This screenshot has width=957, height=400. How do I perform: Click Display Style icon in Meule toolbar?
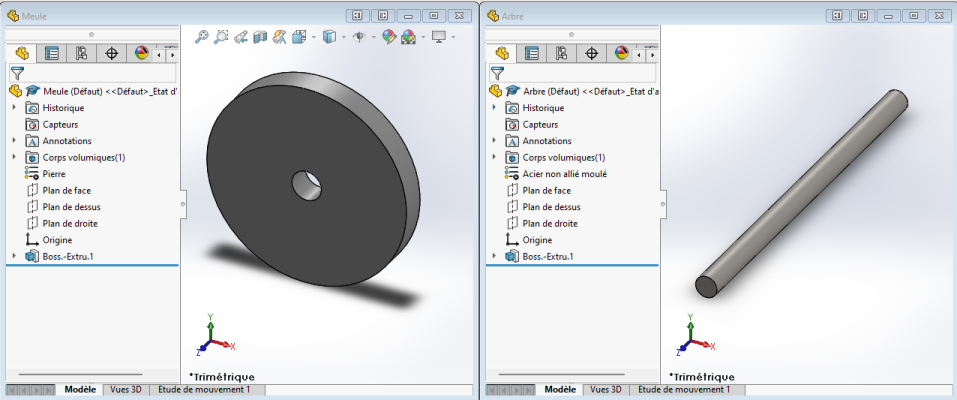tap(330, 37)
